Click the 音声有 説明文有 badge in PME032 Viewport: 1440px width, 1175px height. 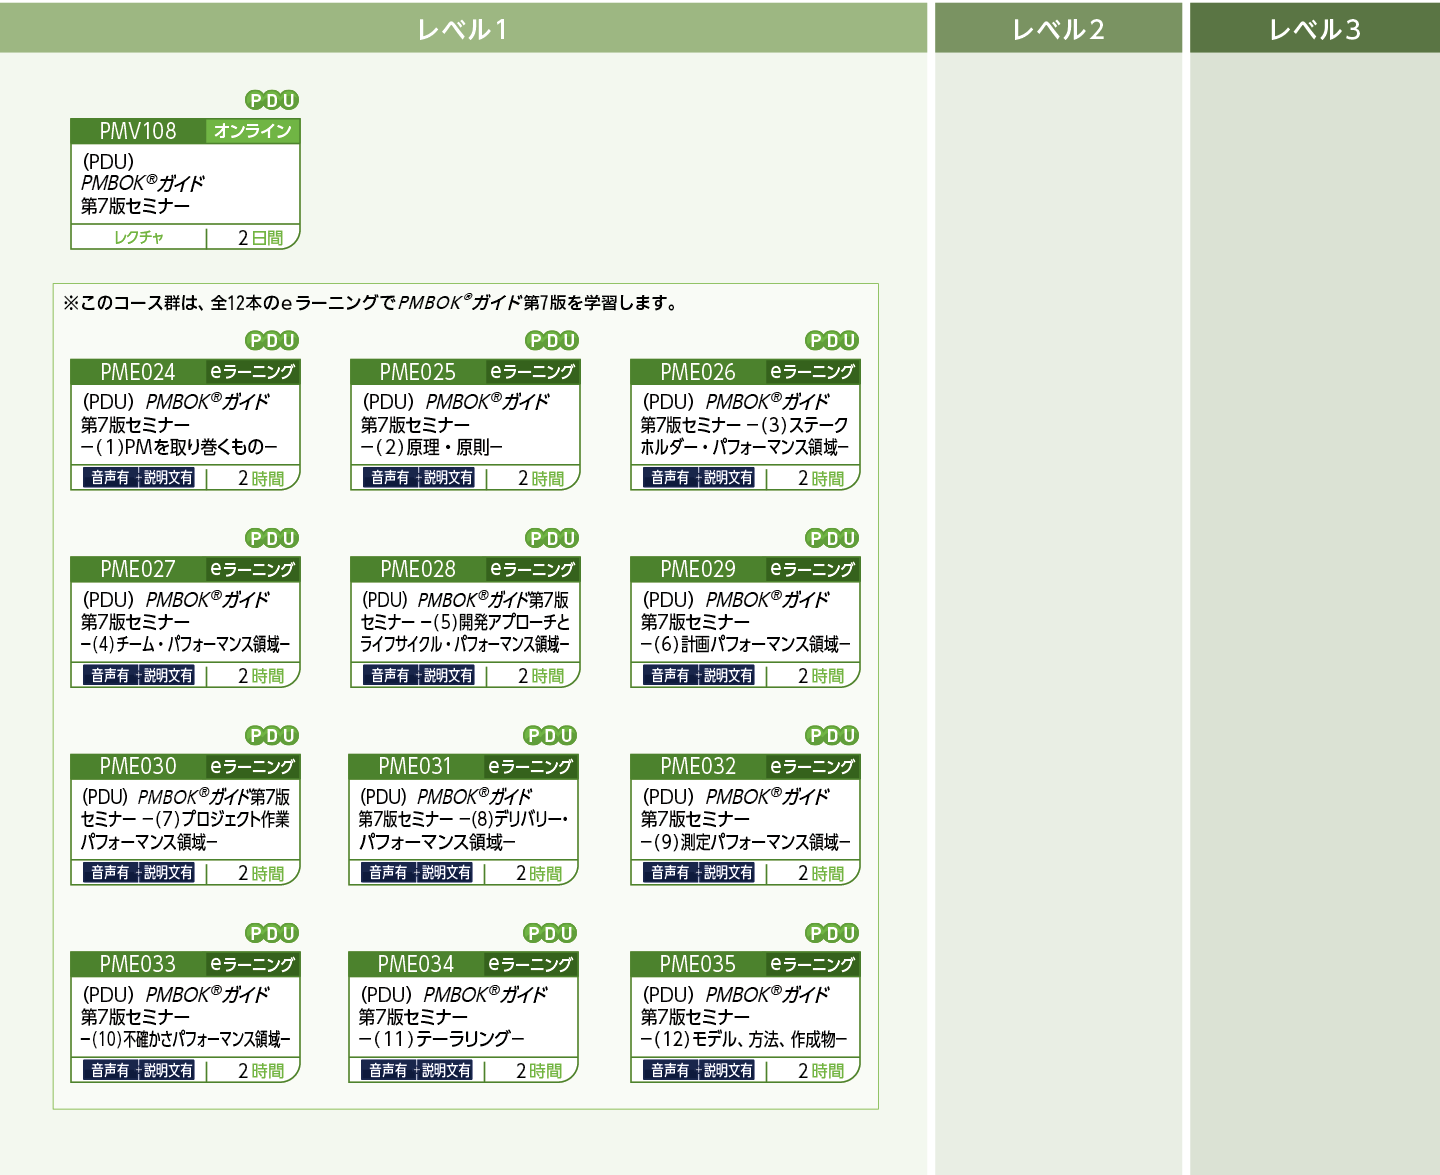coord(699,873)
